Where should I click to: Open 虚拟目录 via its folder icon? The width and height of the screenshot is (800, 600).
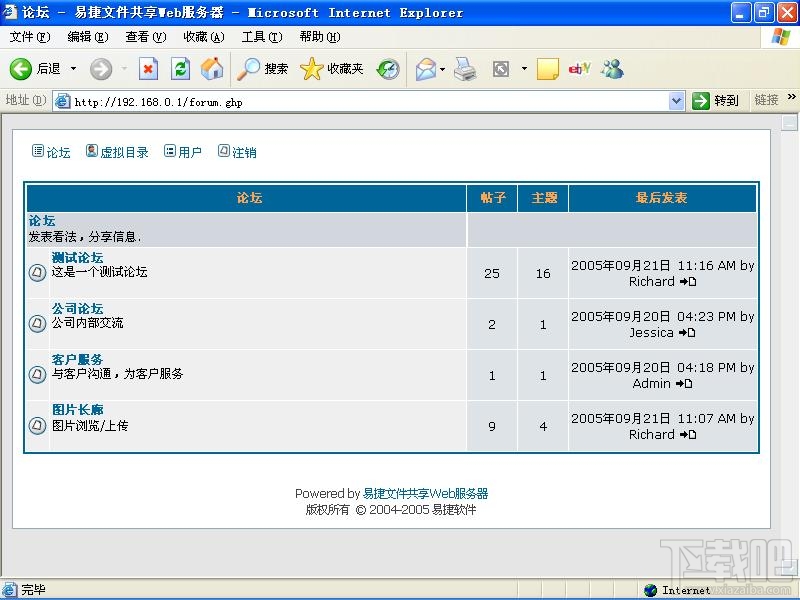pos(92,152)
